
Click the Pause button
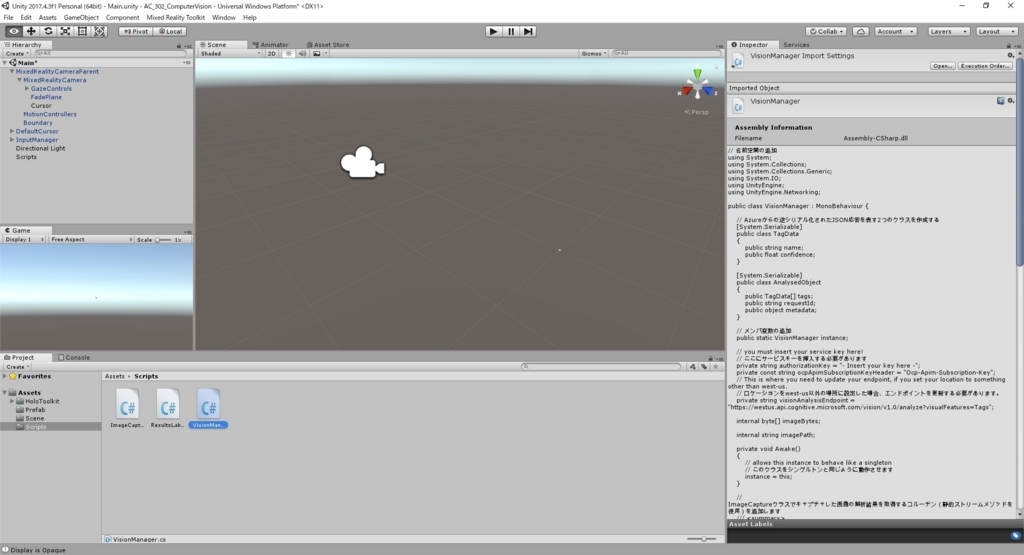pos(511,31)
